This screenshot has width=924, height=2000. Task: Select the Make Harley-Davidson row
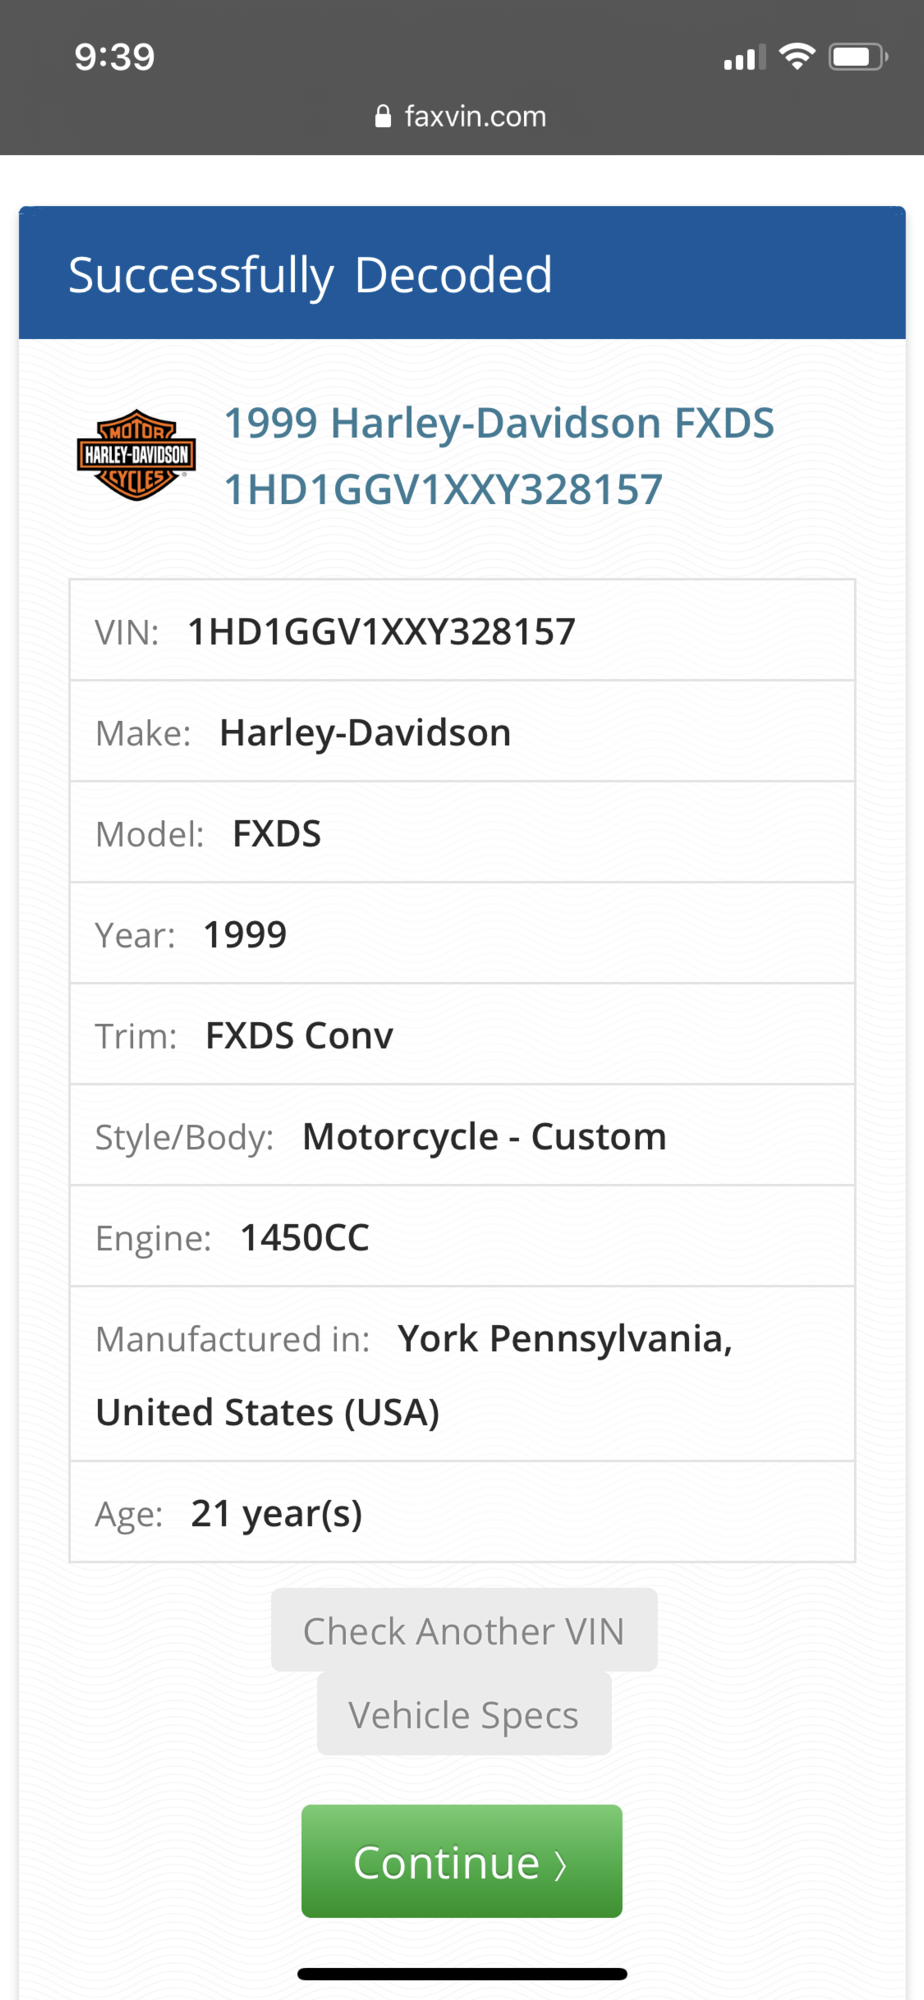coord(462,733)
